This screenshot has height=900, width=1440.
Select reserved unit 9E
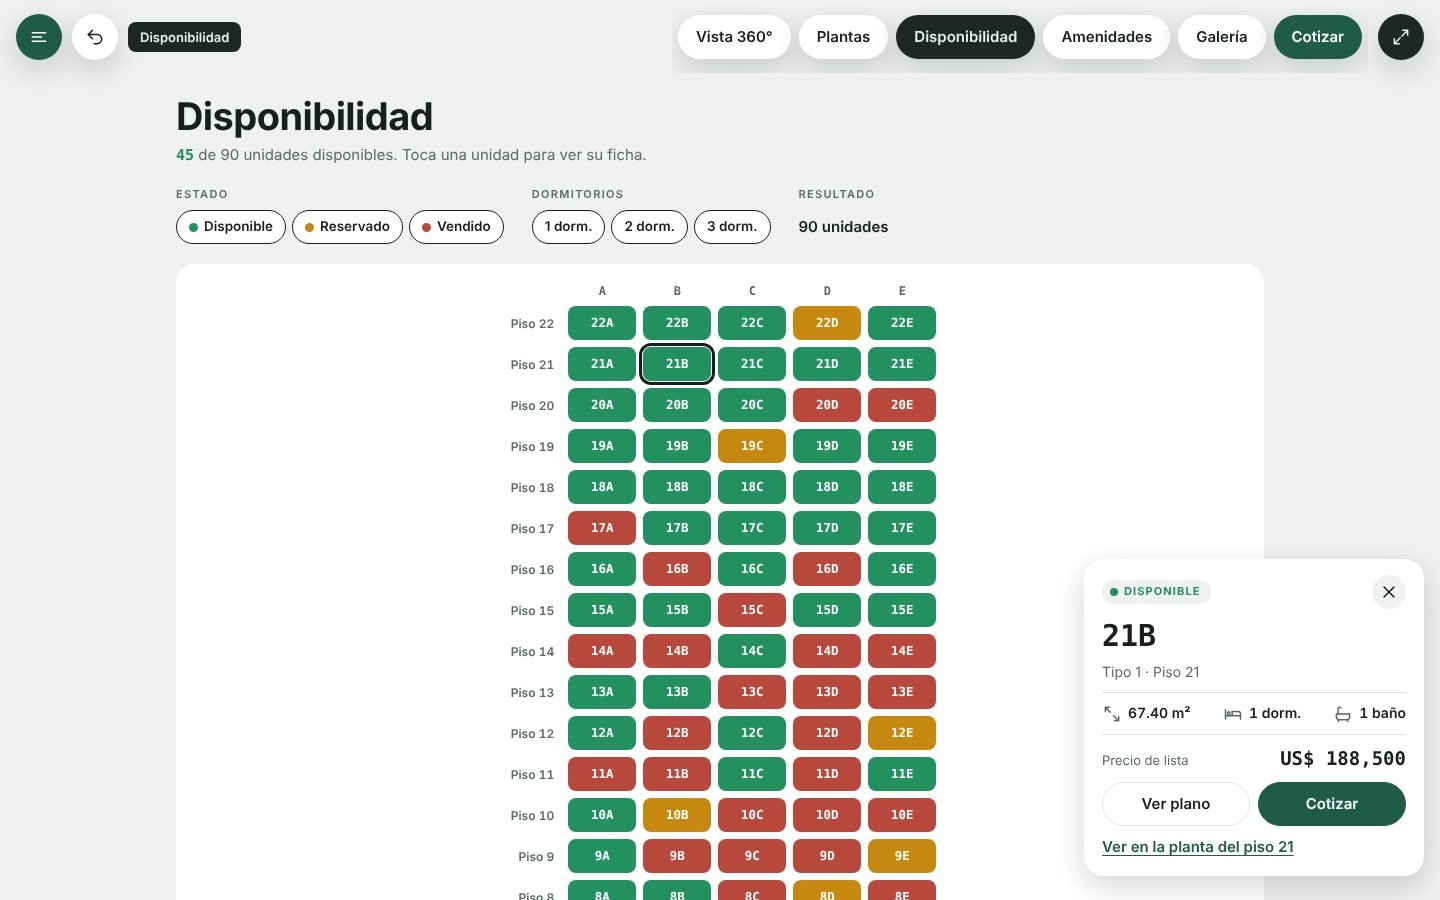coord(902,856)
